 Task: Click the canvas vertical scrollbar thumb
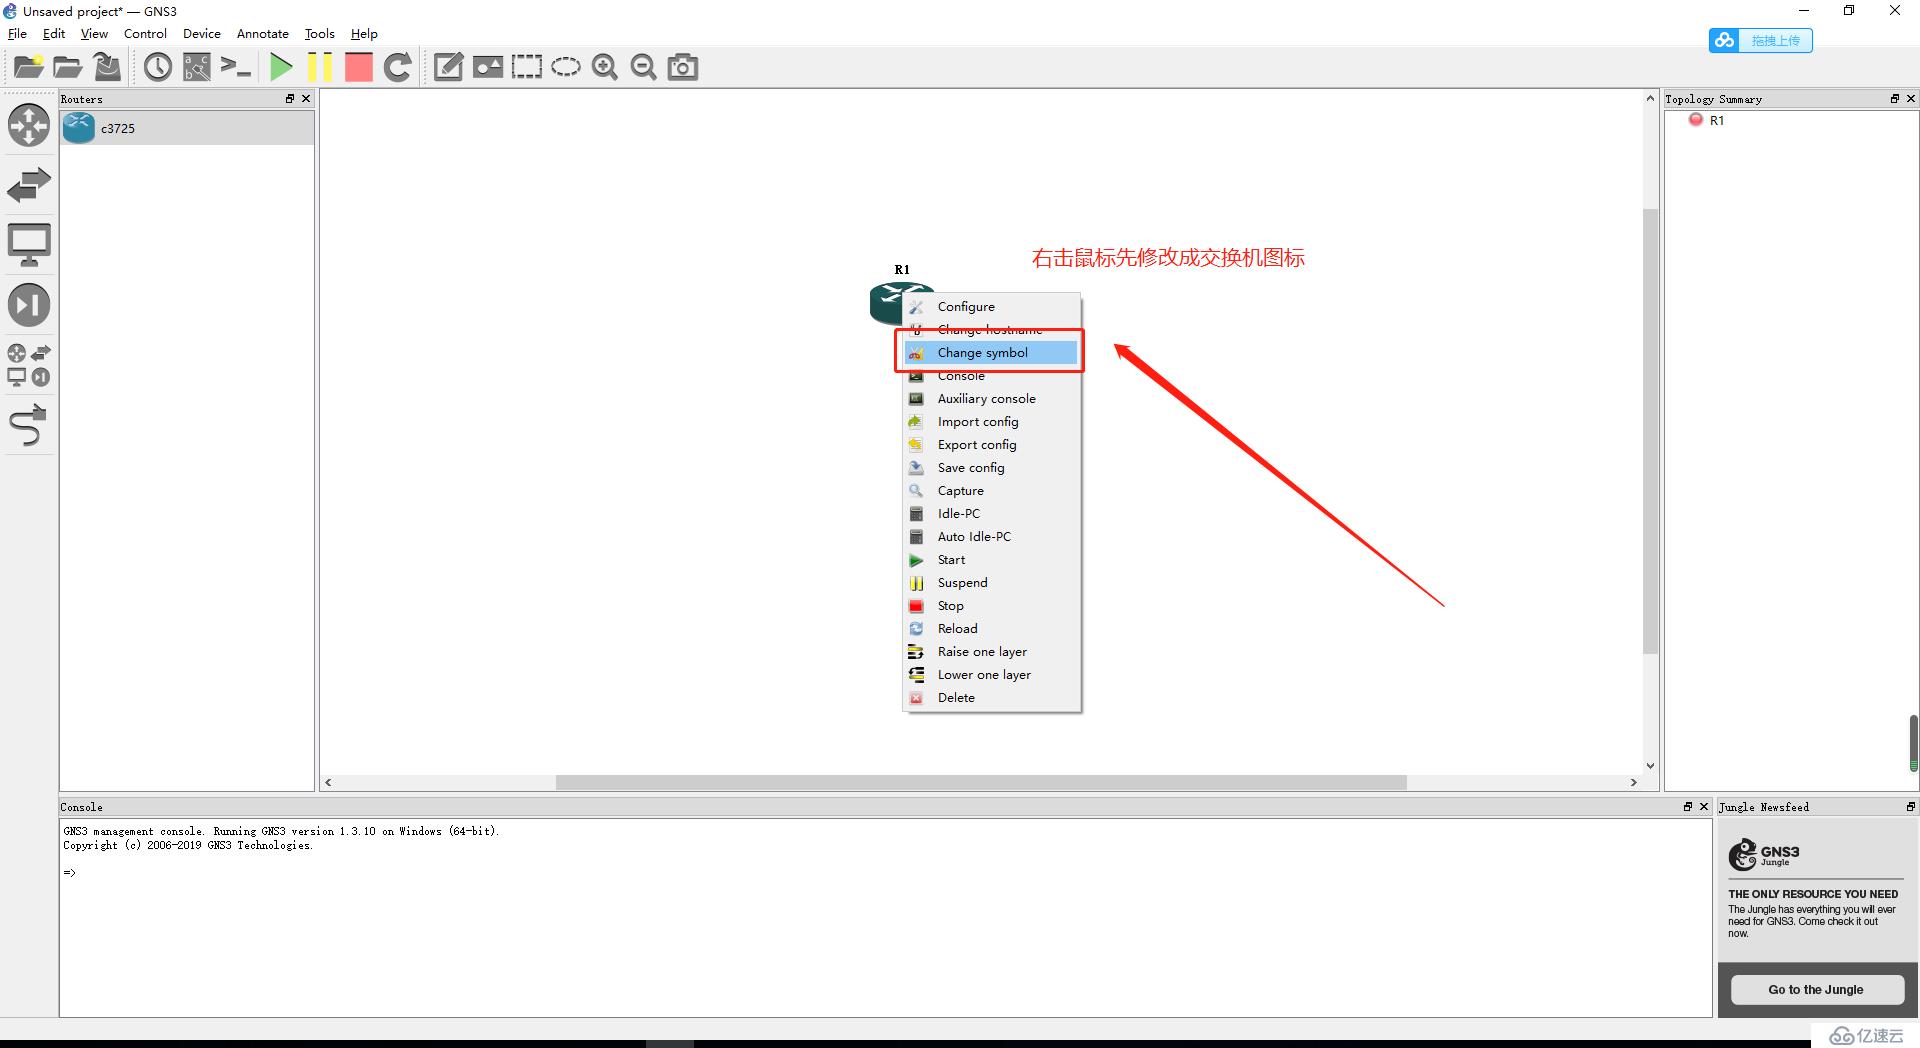pyautogui.click(x=1650, y=432)
